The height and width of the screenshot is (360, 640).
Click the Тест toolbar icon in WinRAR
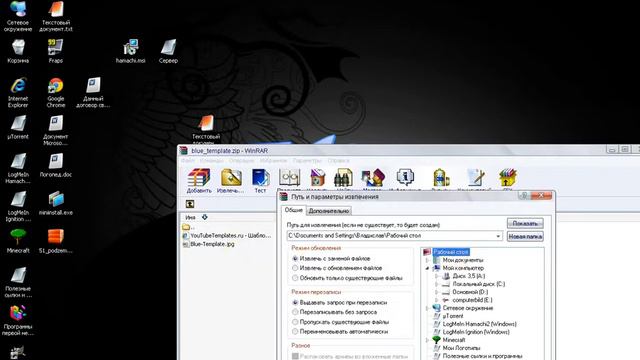coord(260,180)
